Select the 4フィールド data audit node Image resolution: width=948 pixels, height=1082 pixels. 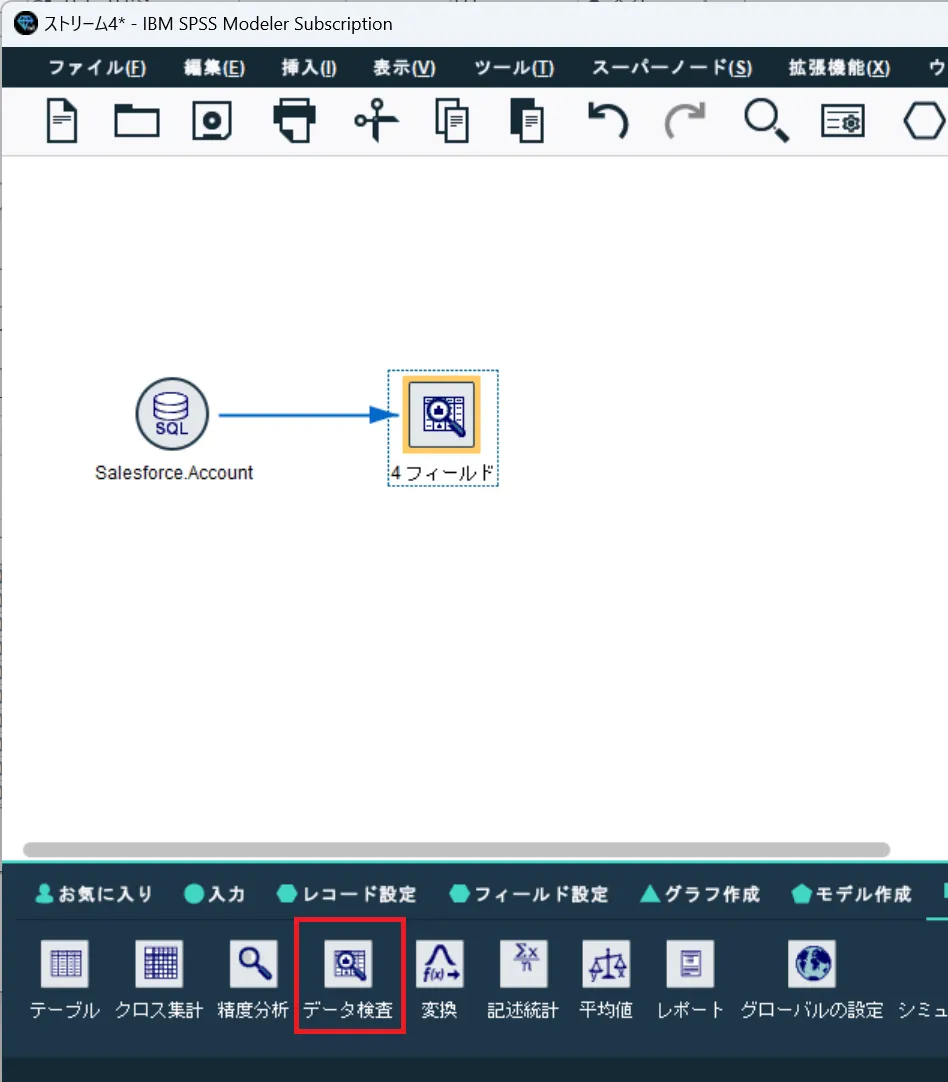(442, 415)
